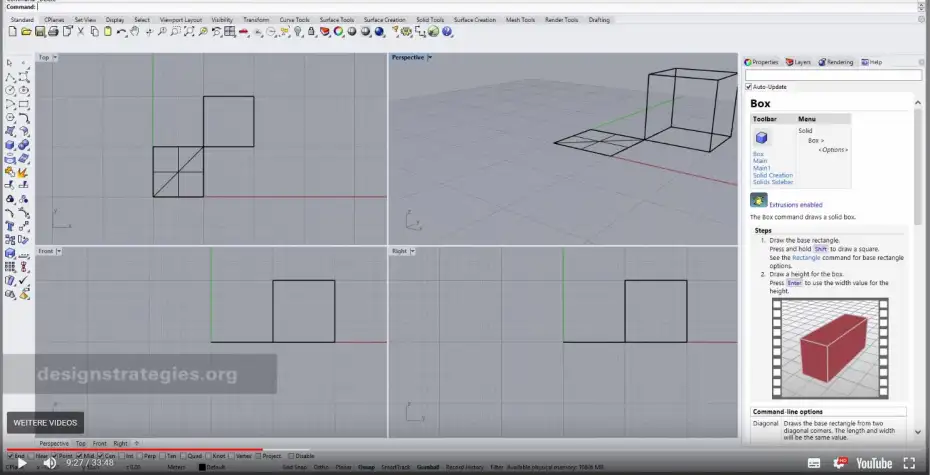This screenshot has height=475, width=930.
Task: Switch to the Layers panel tab
Action: 798,62
